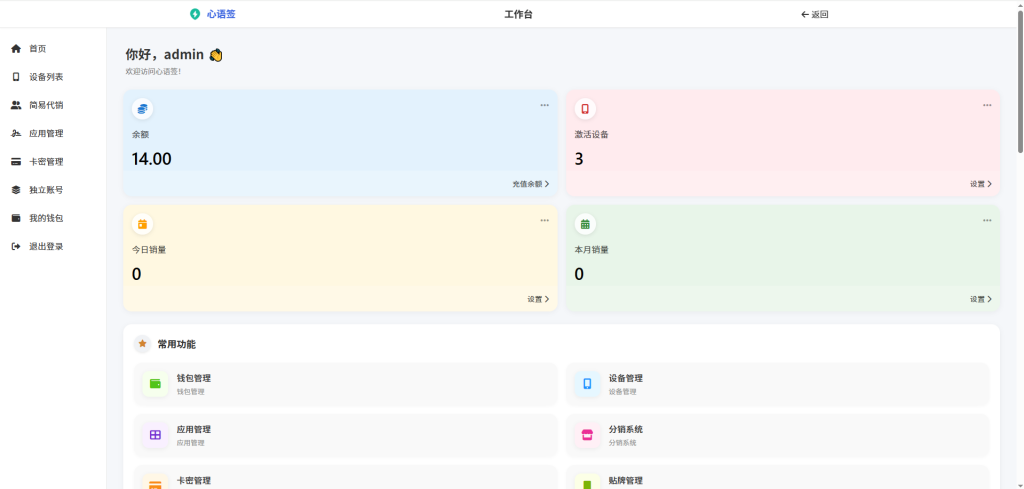
Task: Click the 设备管理 device icon
Action: (587, 384)
